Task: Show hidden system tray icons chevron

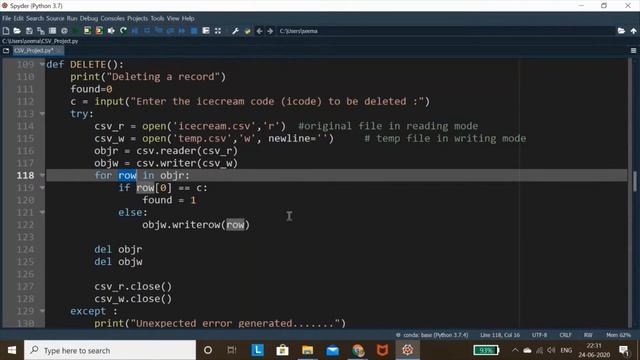Action: pyautogui.click(x=515, y=350)
